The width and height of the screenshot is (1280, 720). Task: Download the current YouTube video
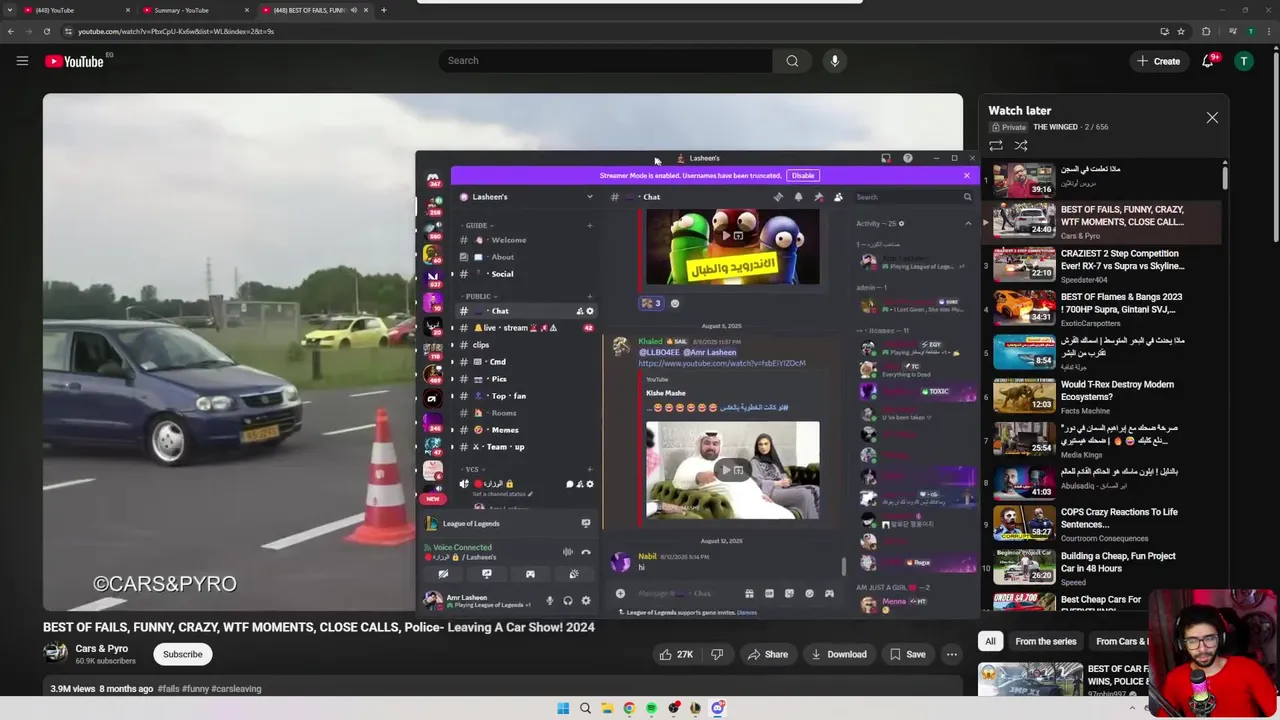click(x=839, y=654)
